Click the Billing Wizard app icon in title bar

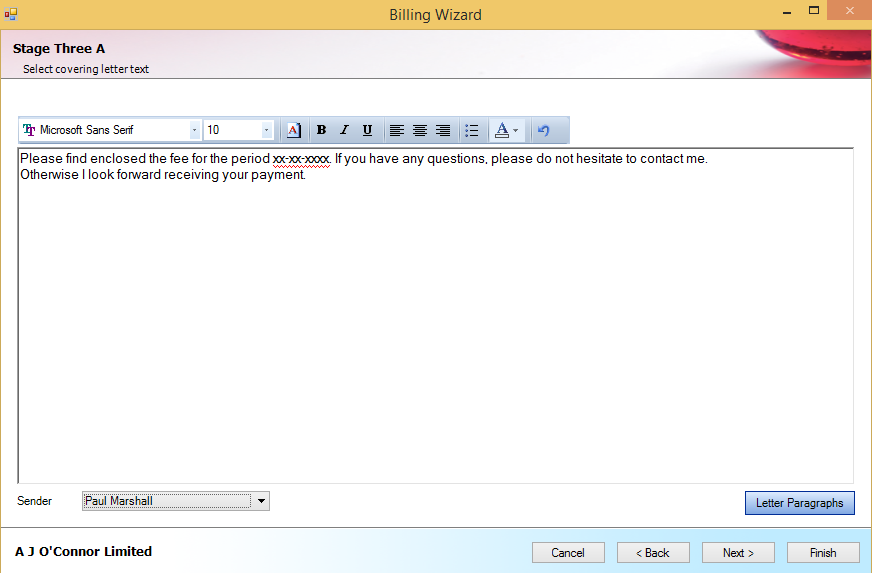point(11,14)
